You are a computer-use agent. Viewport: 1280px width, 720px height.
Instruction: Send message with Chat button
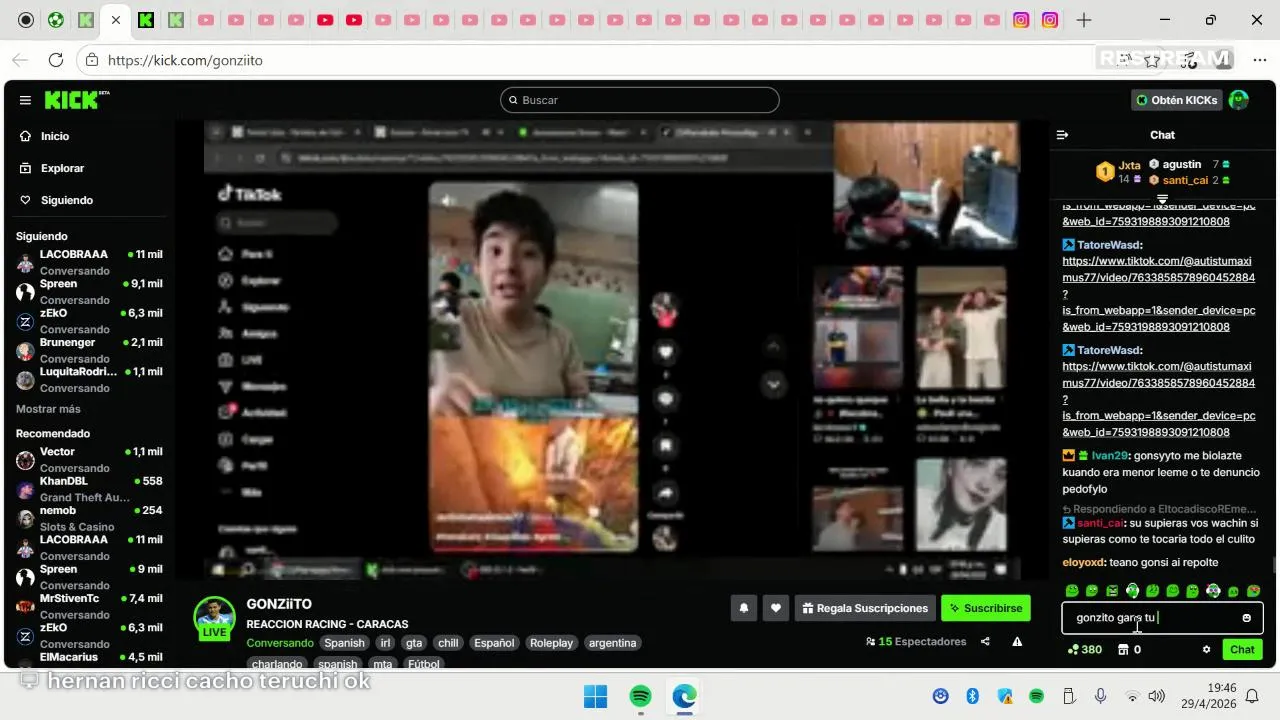pyautogui.click(x=1242, y=649)
